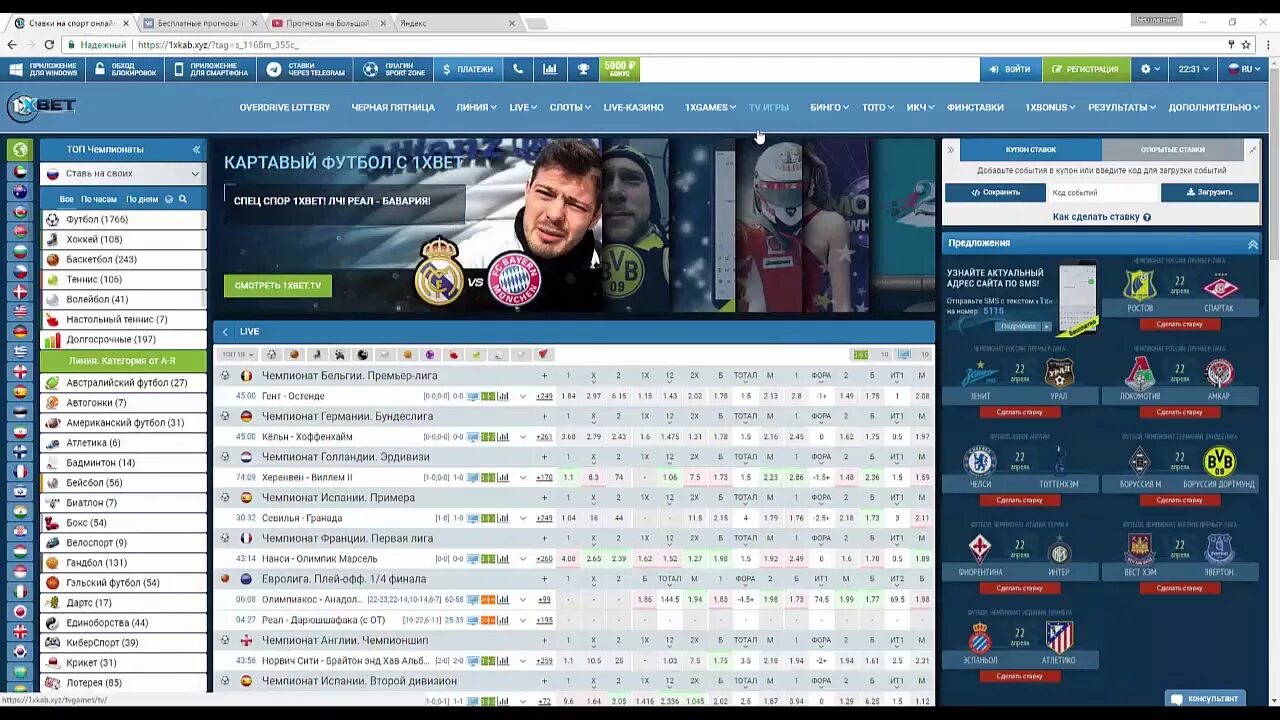This screenshot has width=1280, height=720.
Task: Open the Как сделать ставку help link
Action: 1101,217
